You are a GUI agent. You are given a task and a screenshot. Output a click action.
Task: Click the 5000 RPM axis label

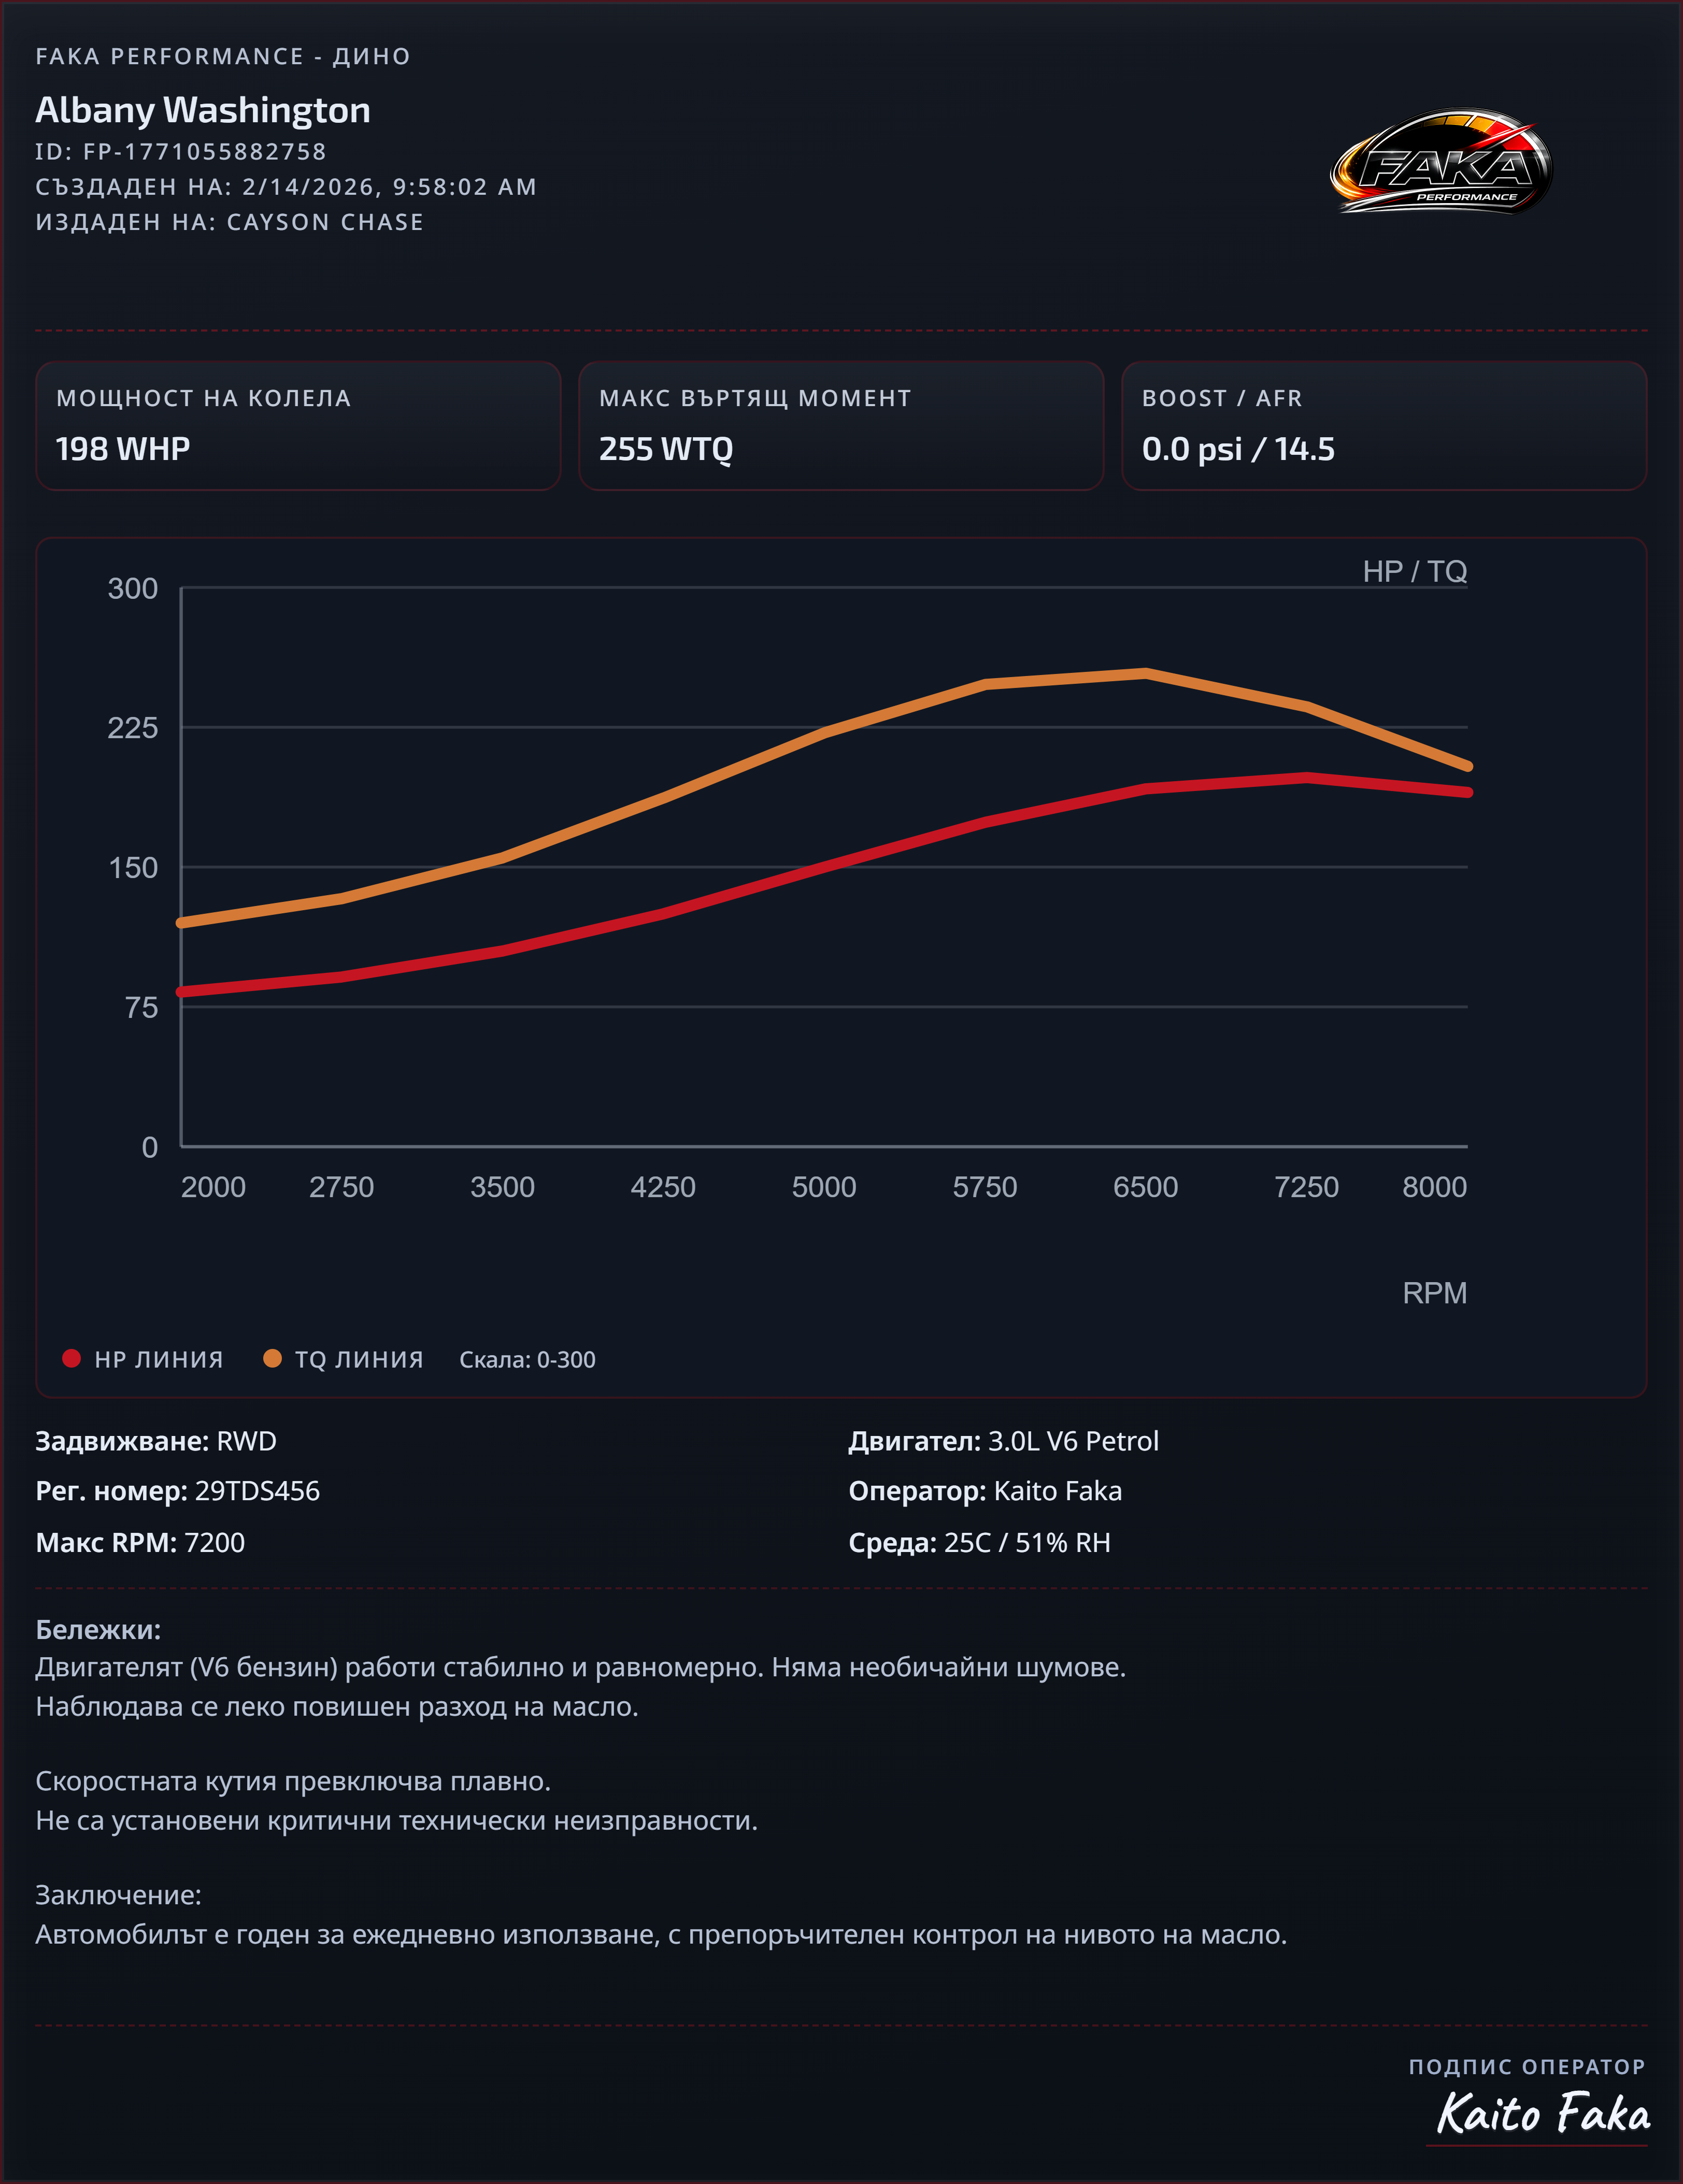(x=824, y=1187)
